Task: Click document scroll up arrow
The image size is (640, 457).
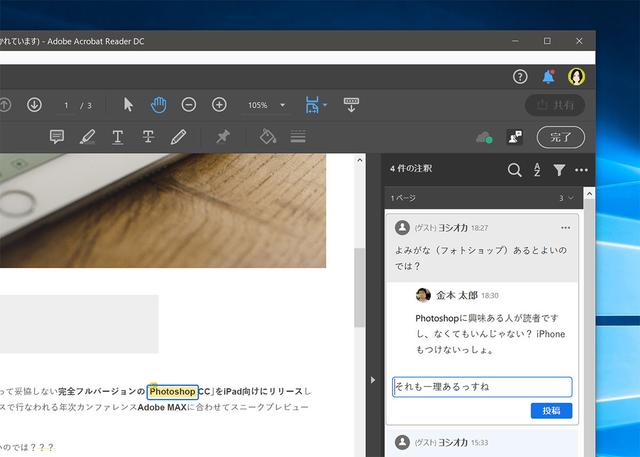Action: point(360,160)
